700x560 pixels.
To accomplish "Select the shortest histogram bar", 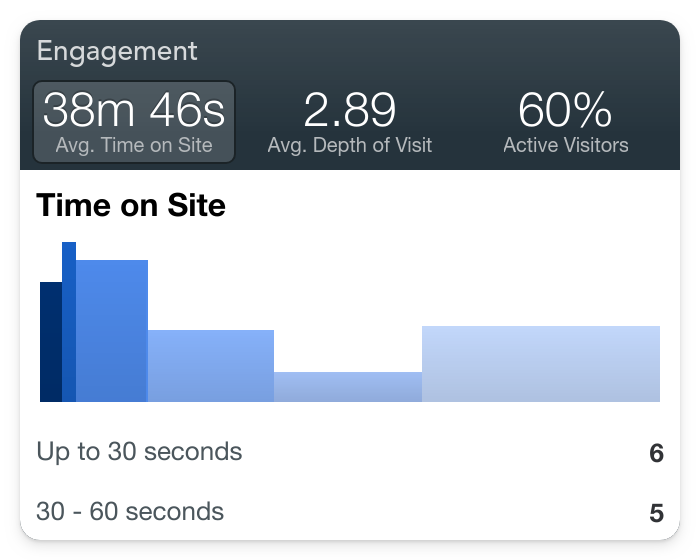I will tap(348, 387).
